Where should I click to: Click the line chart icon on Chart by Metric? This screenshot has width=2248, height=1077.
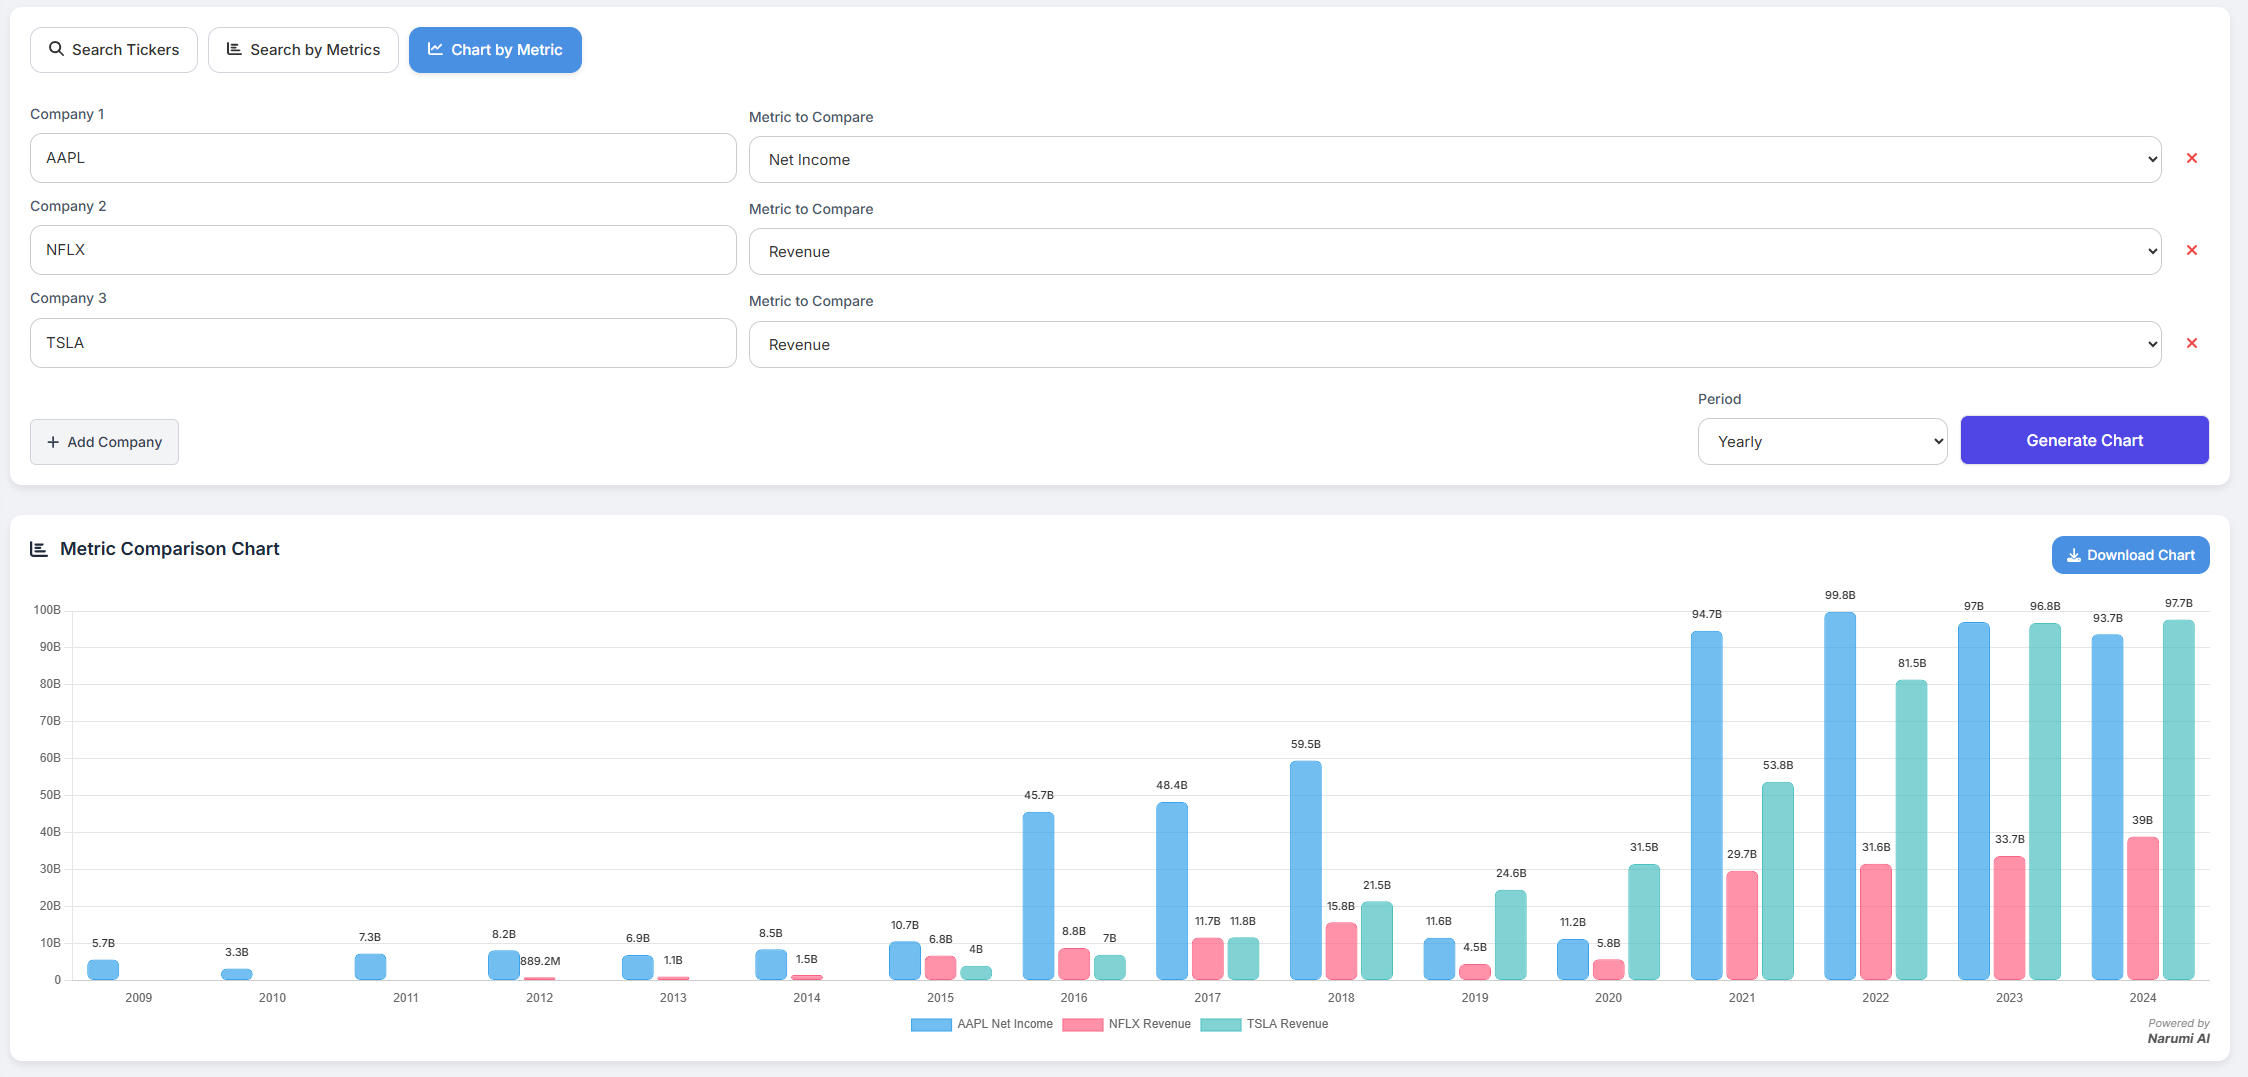(437, 49)
